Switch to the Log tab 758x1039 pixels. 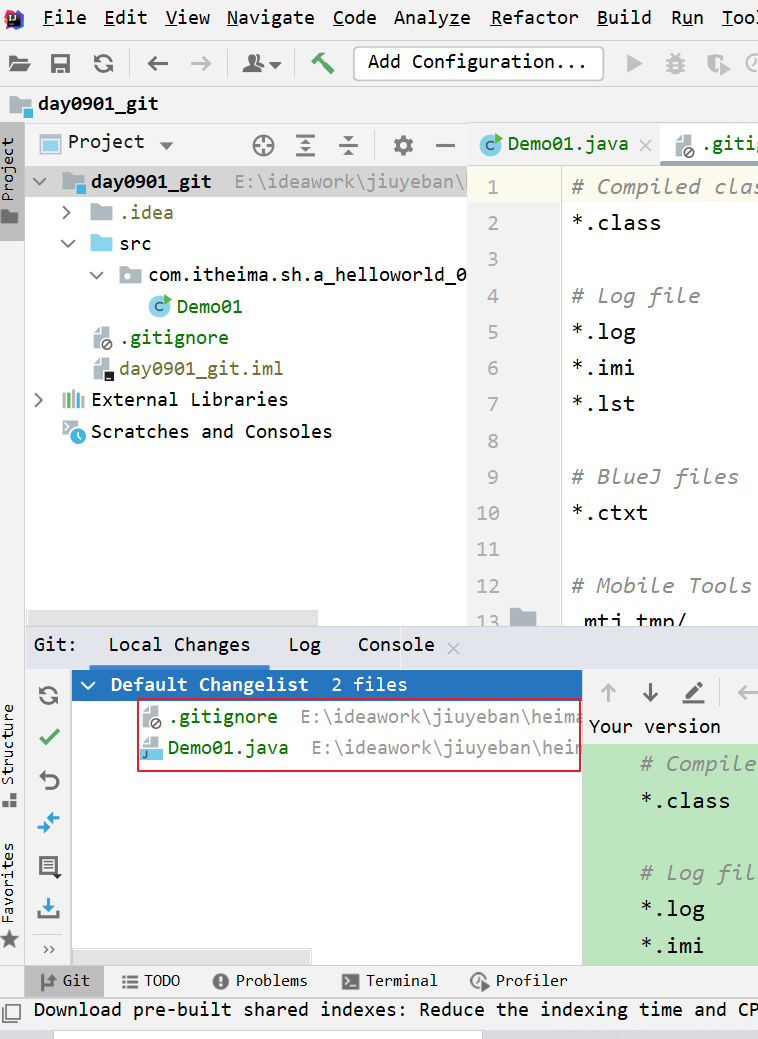(x=304, y=645)
